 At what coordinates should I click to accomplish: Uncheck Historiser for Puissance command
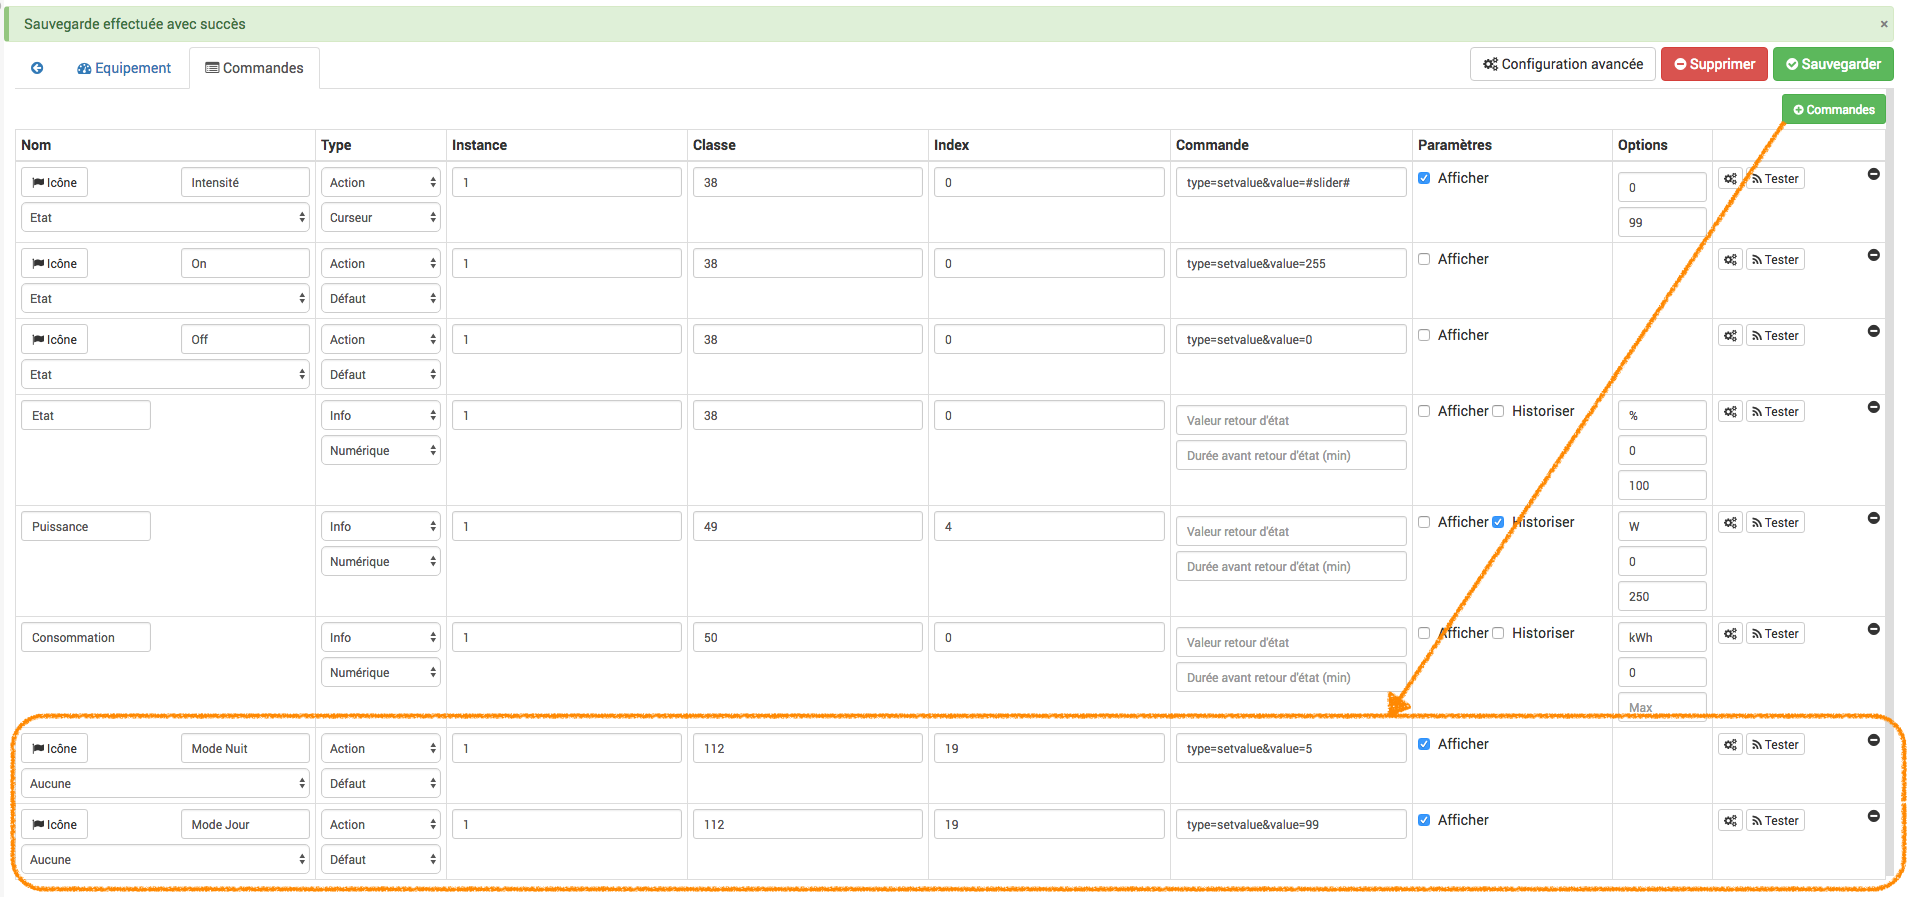(1498, 522)
